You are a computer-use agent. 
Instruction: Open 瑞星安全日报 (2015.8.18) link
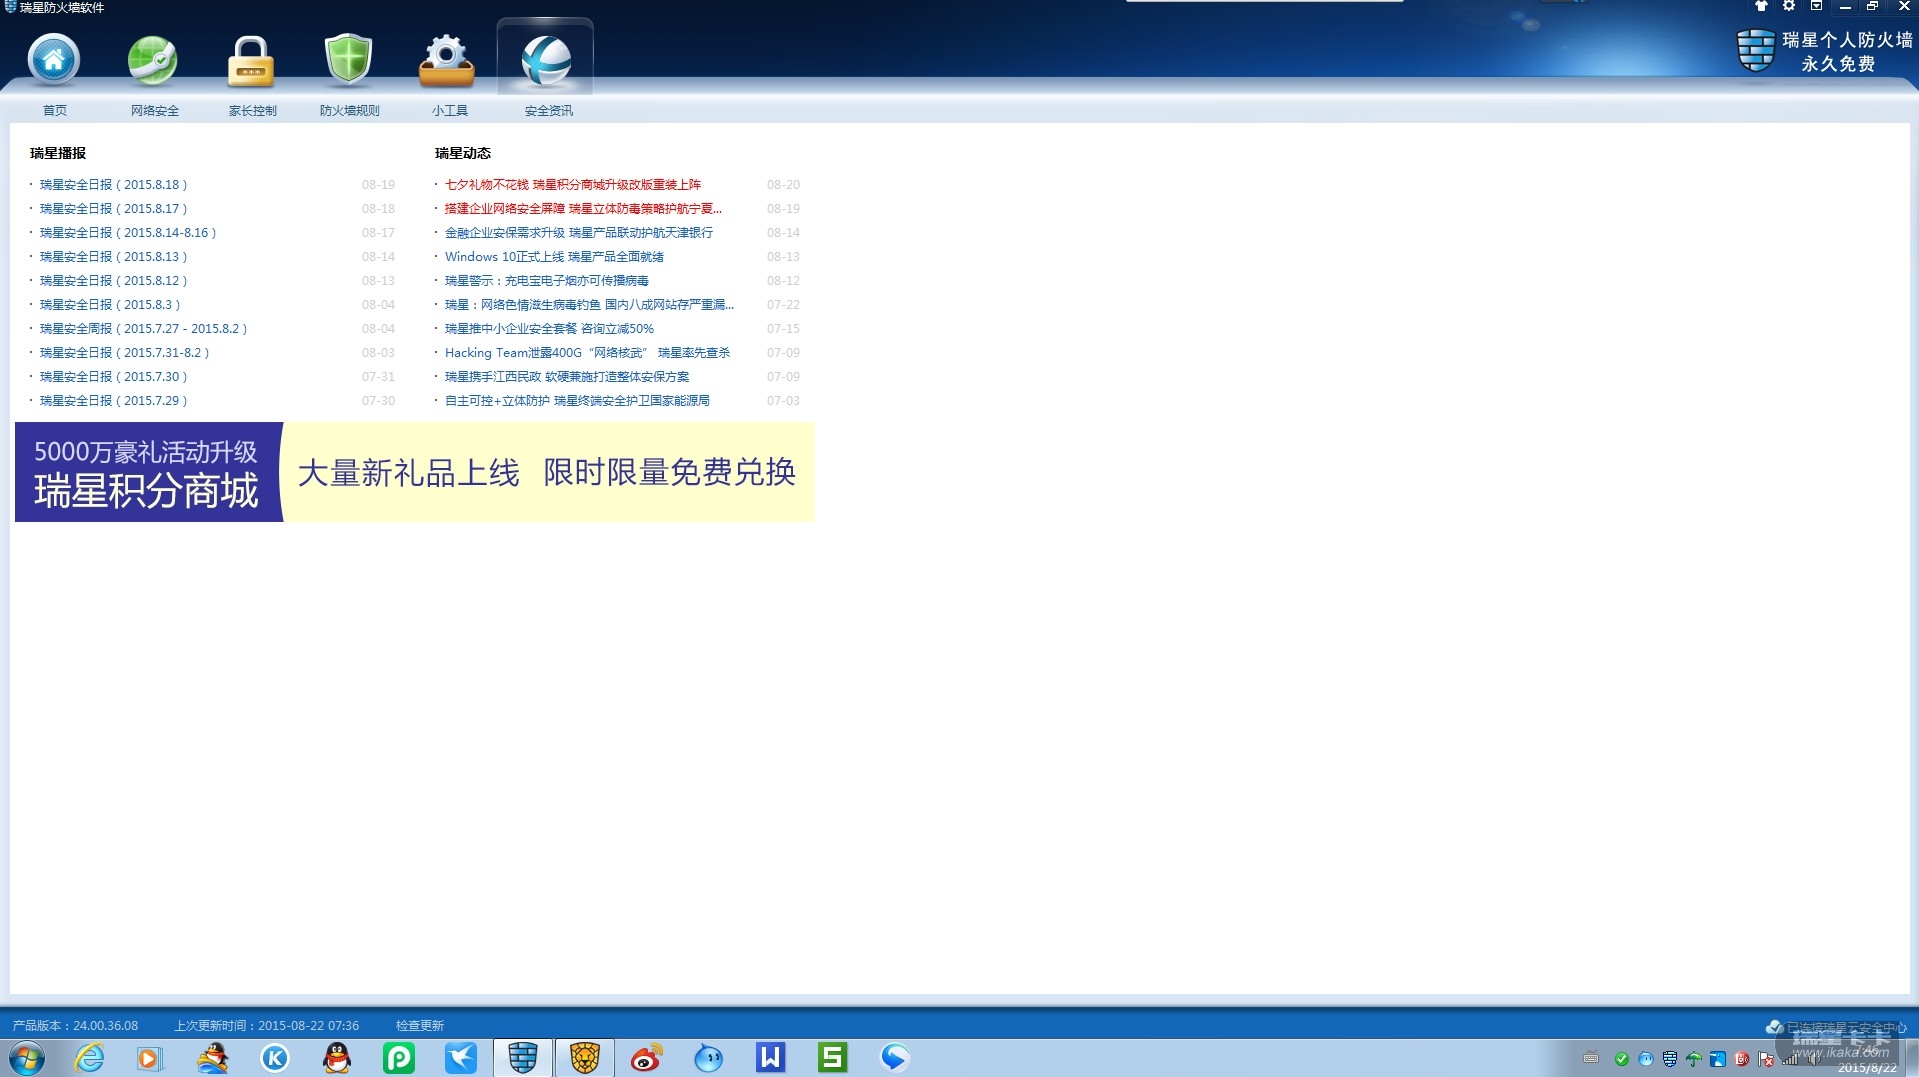113,185
